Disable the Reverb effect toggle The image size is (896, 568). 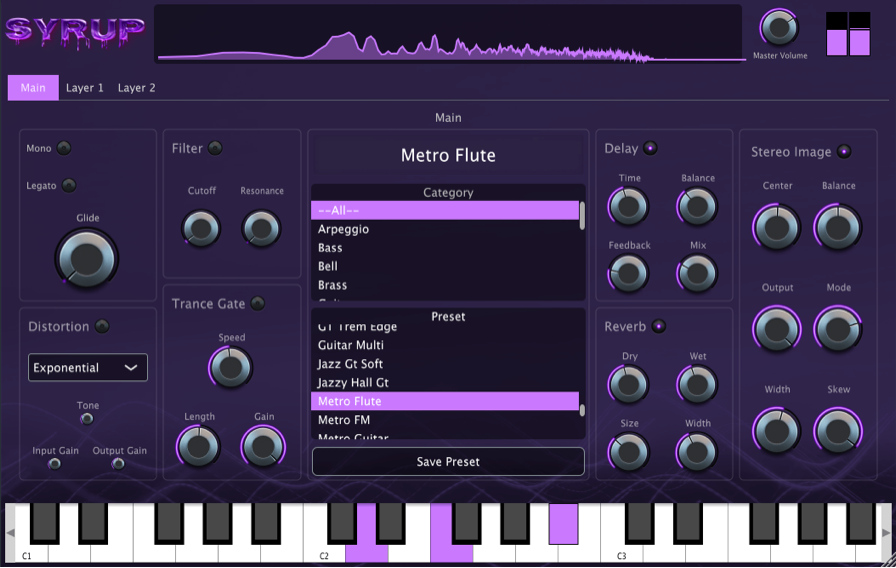pyautogui.click(x=659, y=326)
